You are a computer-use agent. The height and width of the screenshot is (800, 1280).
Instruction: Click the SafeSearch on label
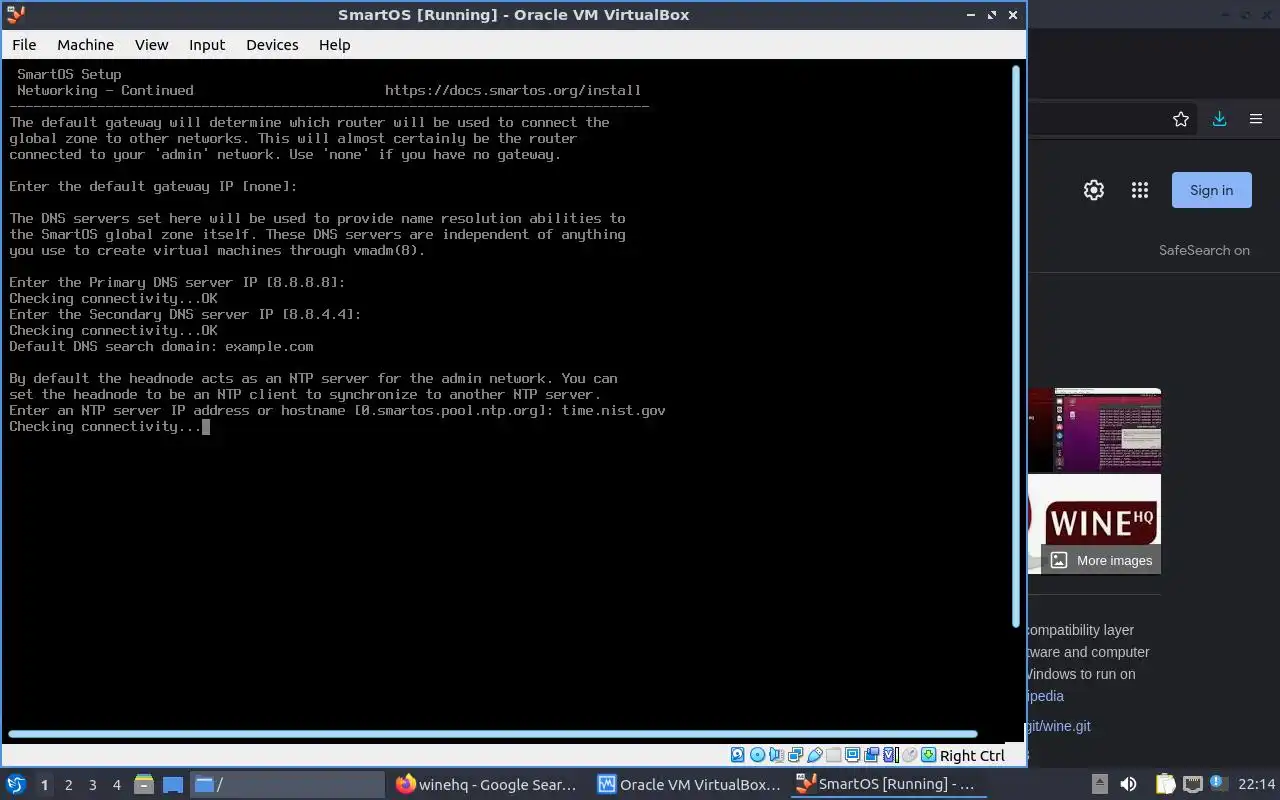pyautogui.click(x=1204, y=250)
